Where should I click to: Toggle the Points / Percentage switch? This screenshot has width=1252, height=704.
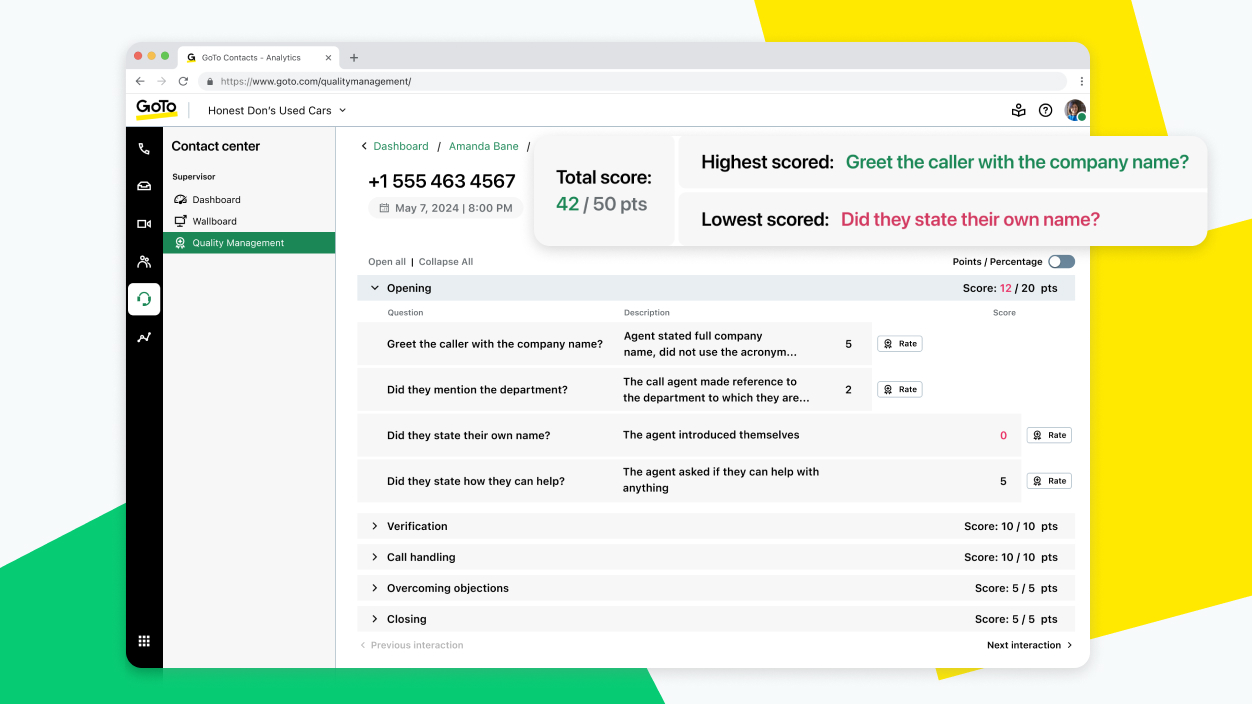[x=1061, y=262]
